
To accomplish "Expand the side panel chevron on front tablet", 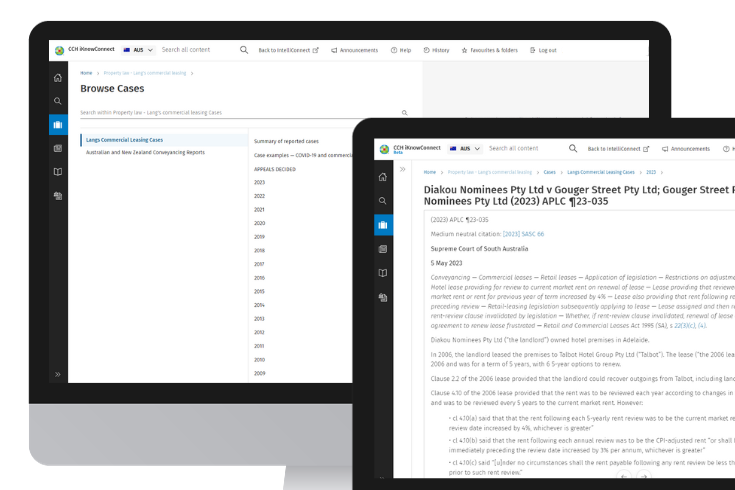I will (403, 170).
